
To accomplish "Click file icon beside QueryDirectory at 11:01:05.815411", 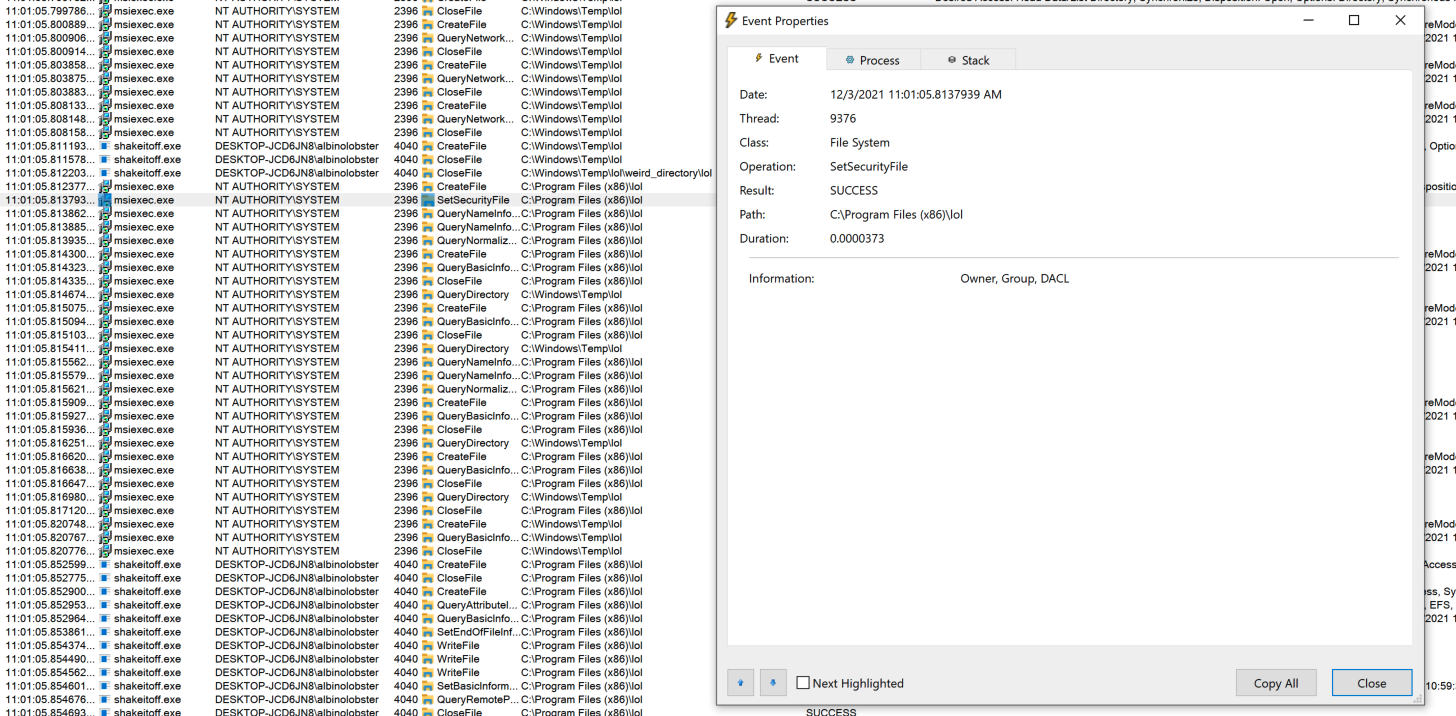I will (428, 349).
